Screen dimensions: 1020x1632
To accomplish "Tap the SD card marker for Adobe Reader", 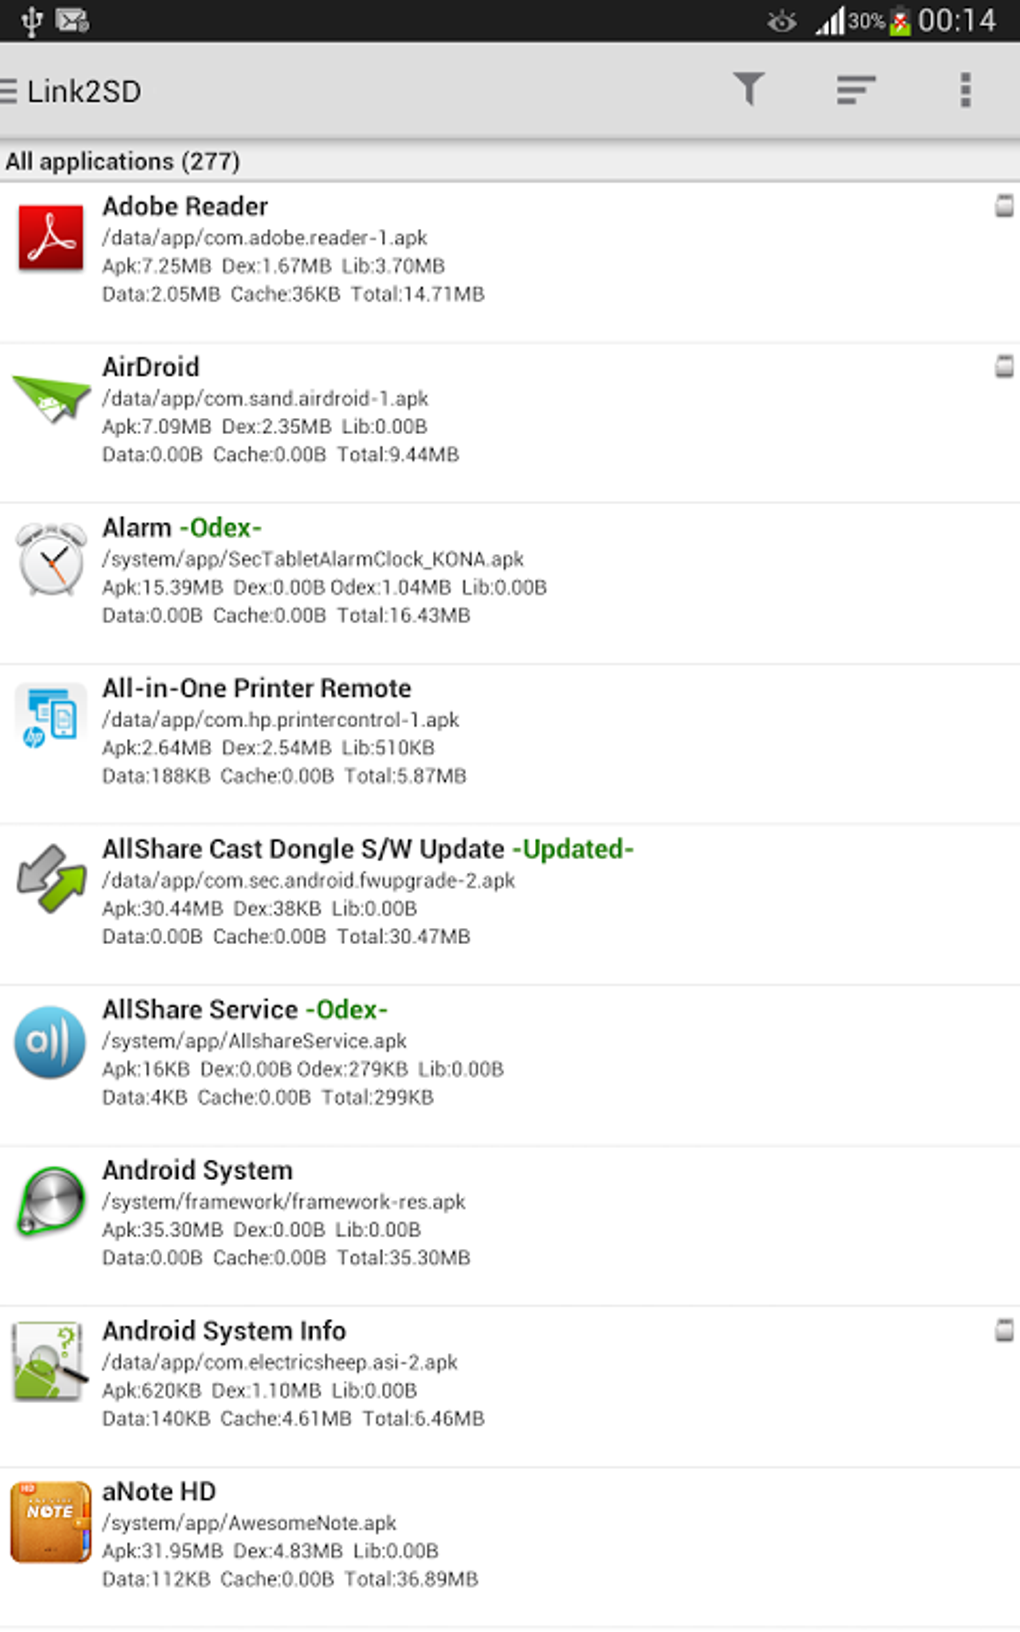I will click(1004, 206).
